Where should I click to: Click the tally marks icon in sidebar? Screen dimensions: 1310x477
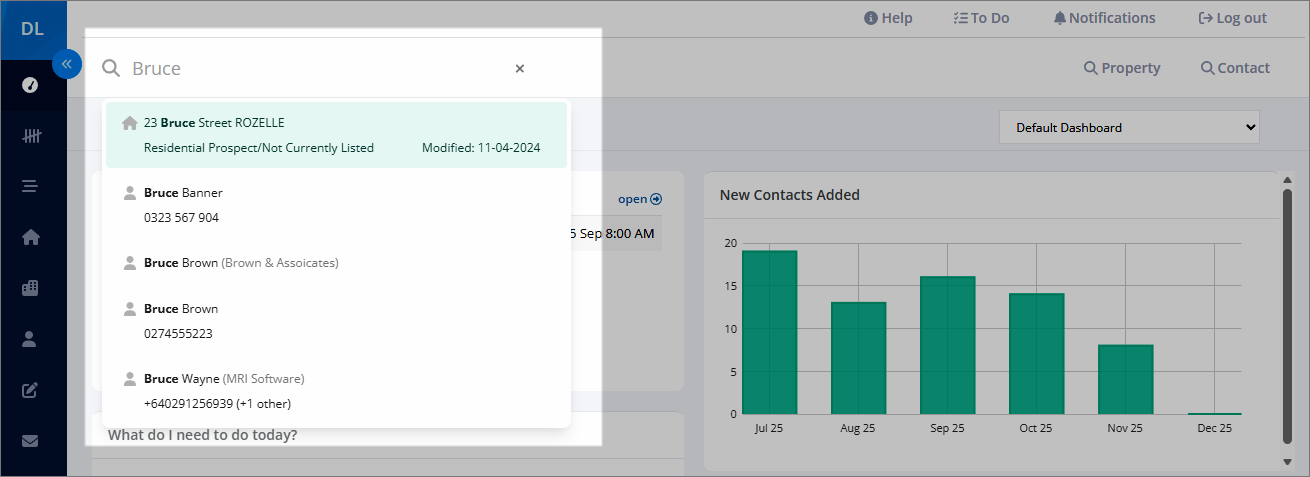[x=30, y=136]
